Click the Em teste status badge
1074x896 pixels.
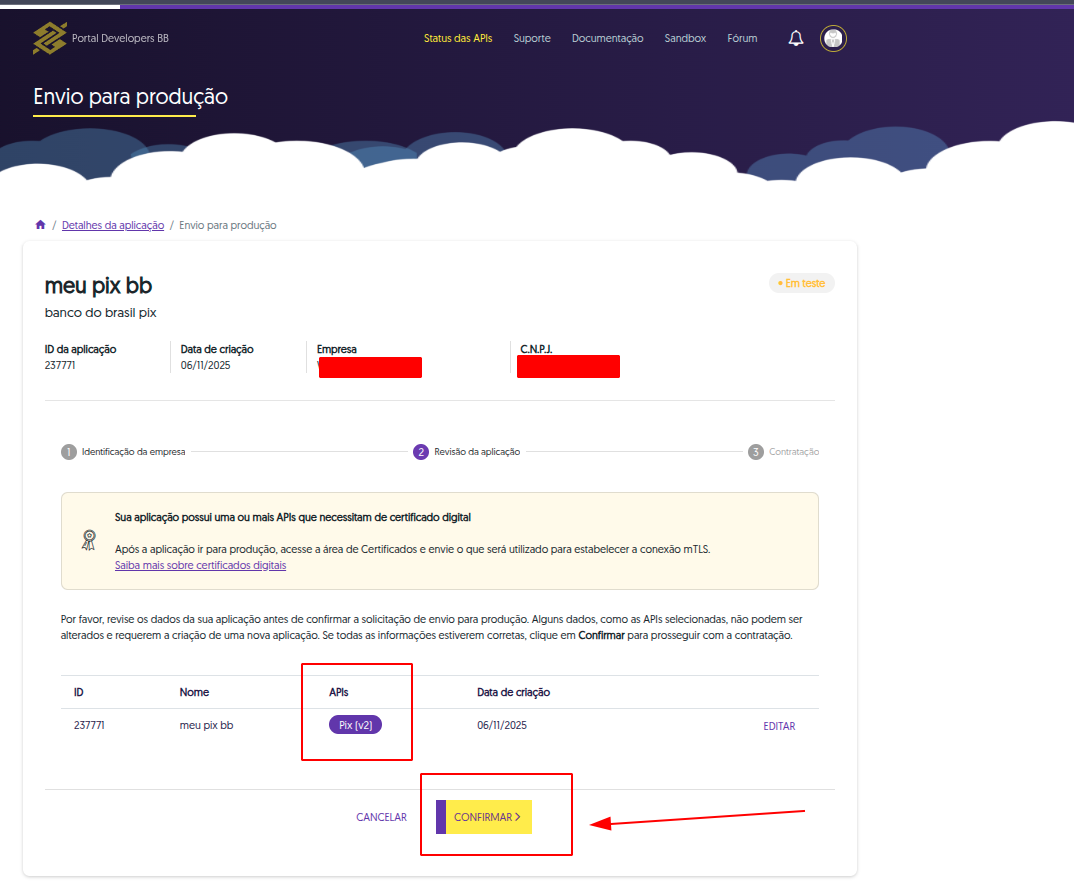801,283
